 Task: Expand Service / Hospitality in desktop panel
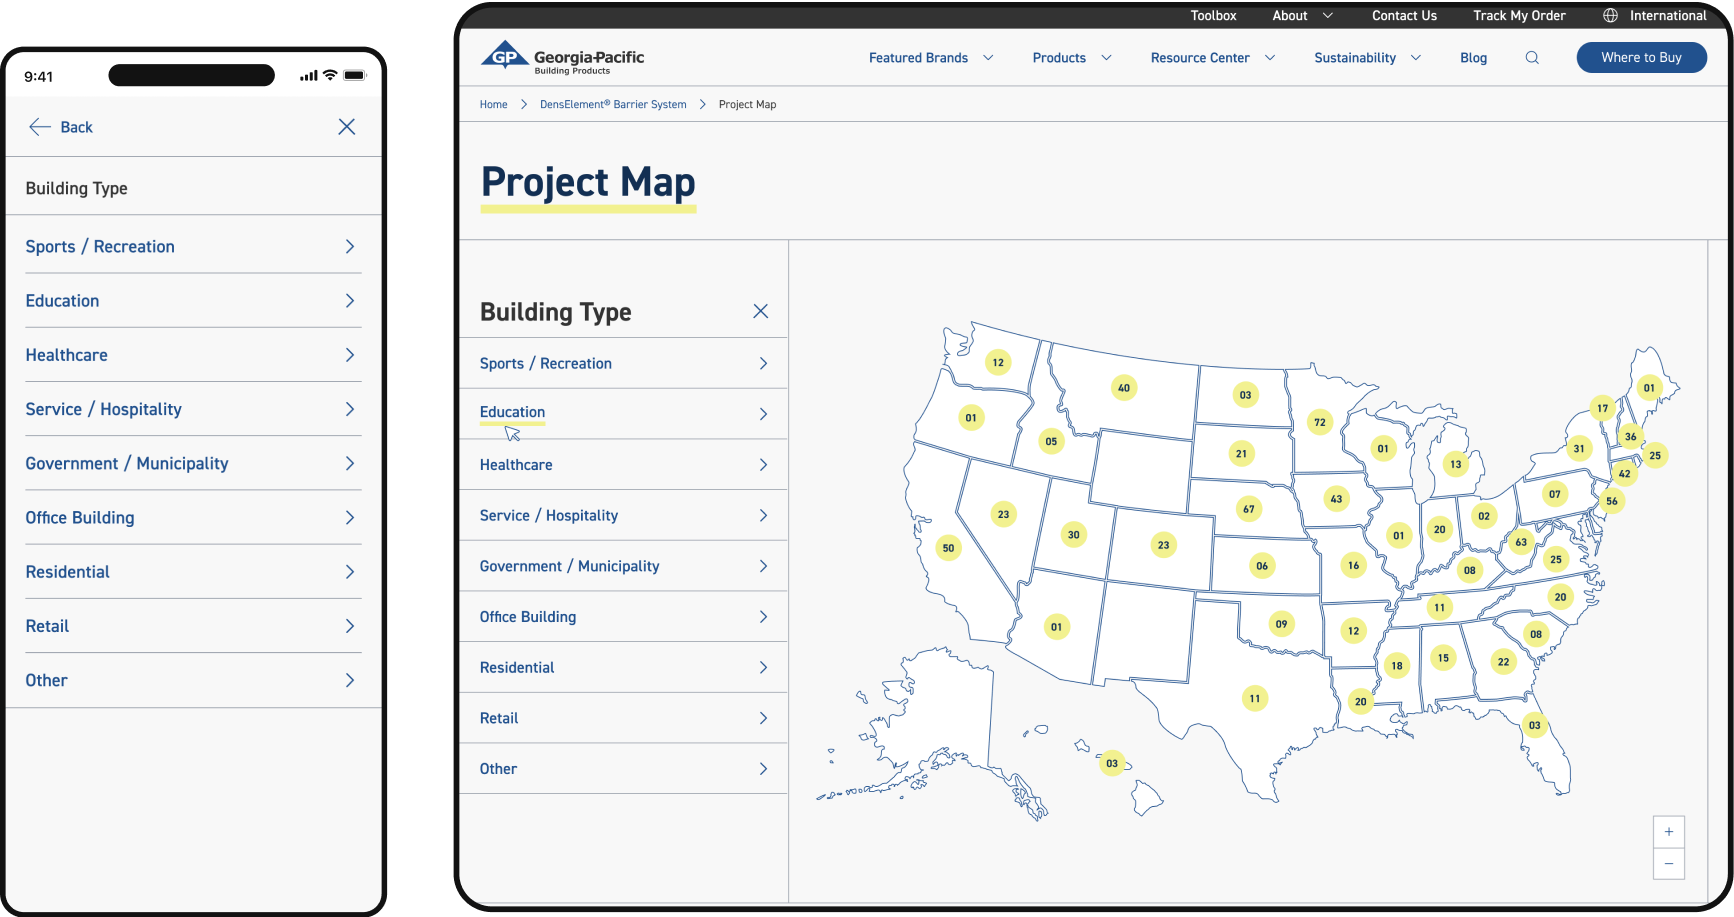tap(624, 516)
